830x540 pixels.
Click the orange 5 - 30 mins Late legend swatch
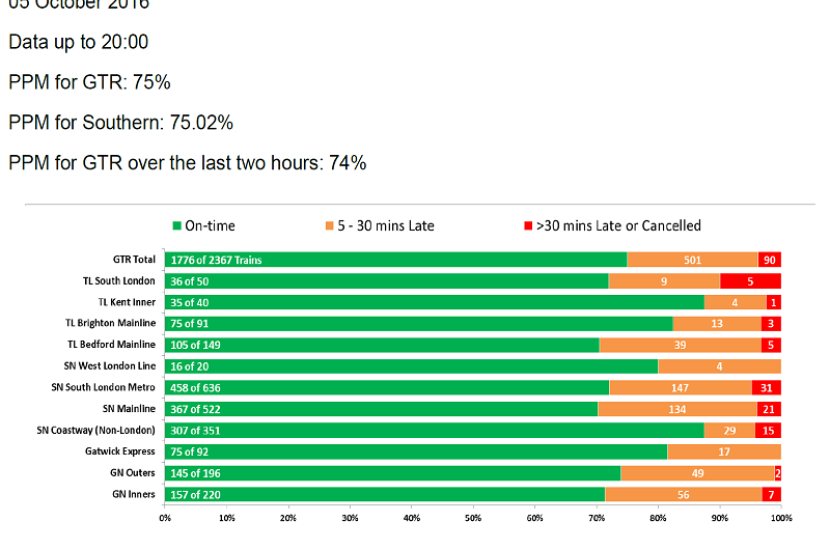329,226
